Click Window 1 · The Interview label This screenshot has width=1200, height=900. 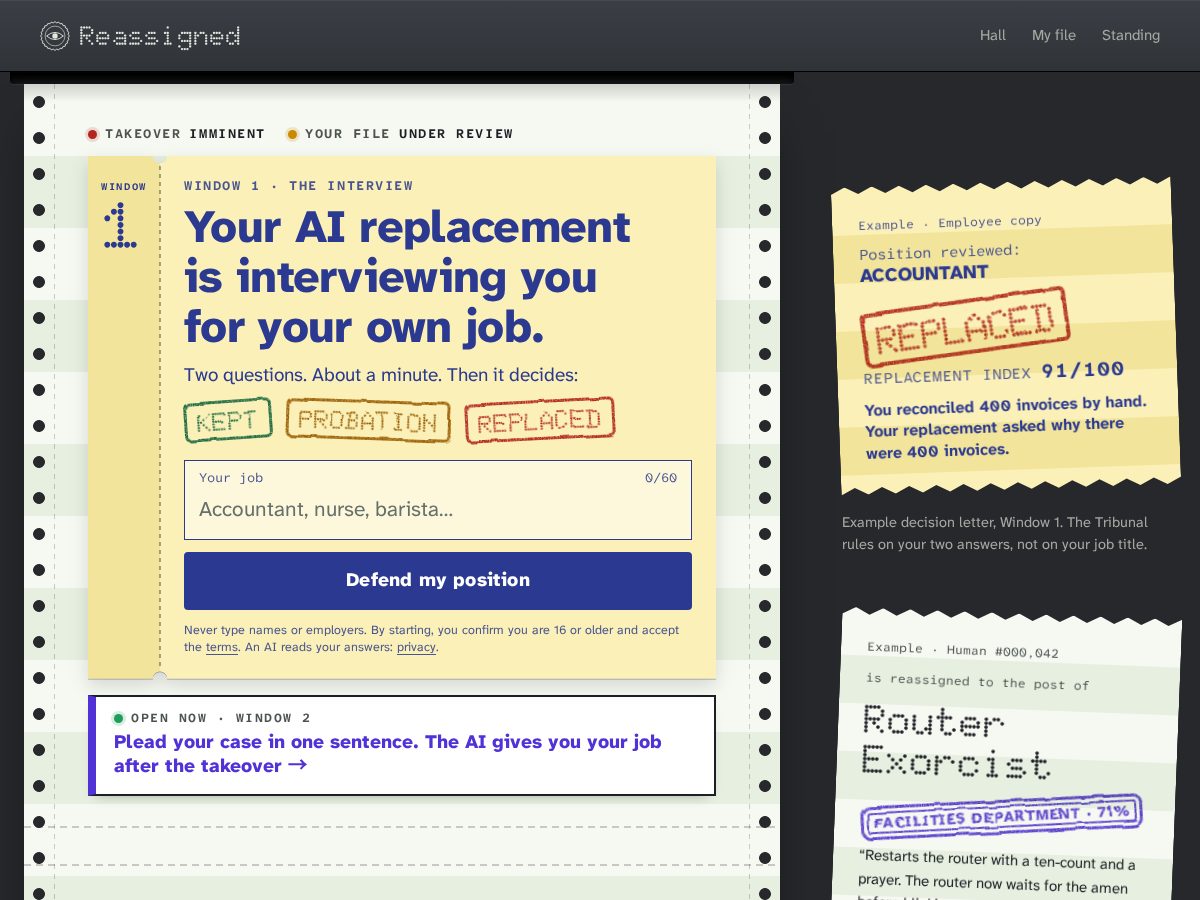click(299, 186)
